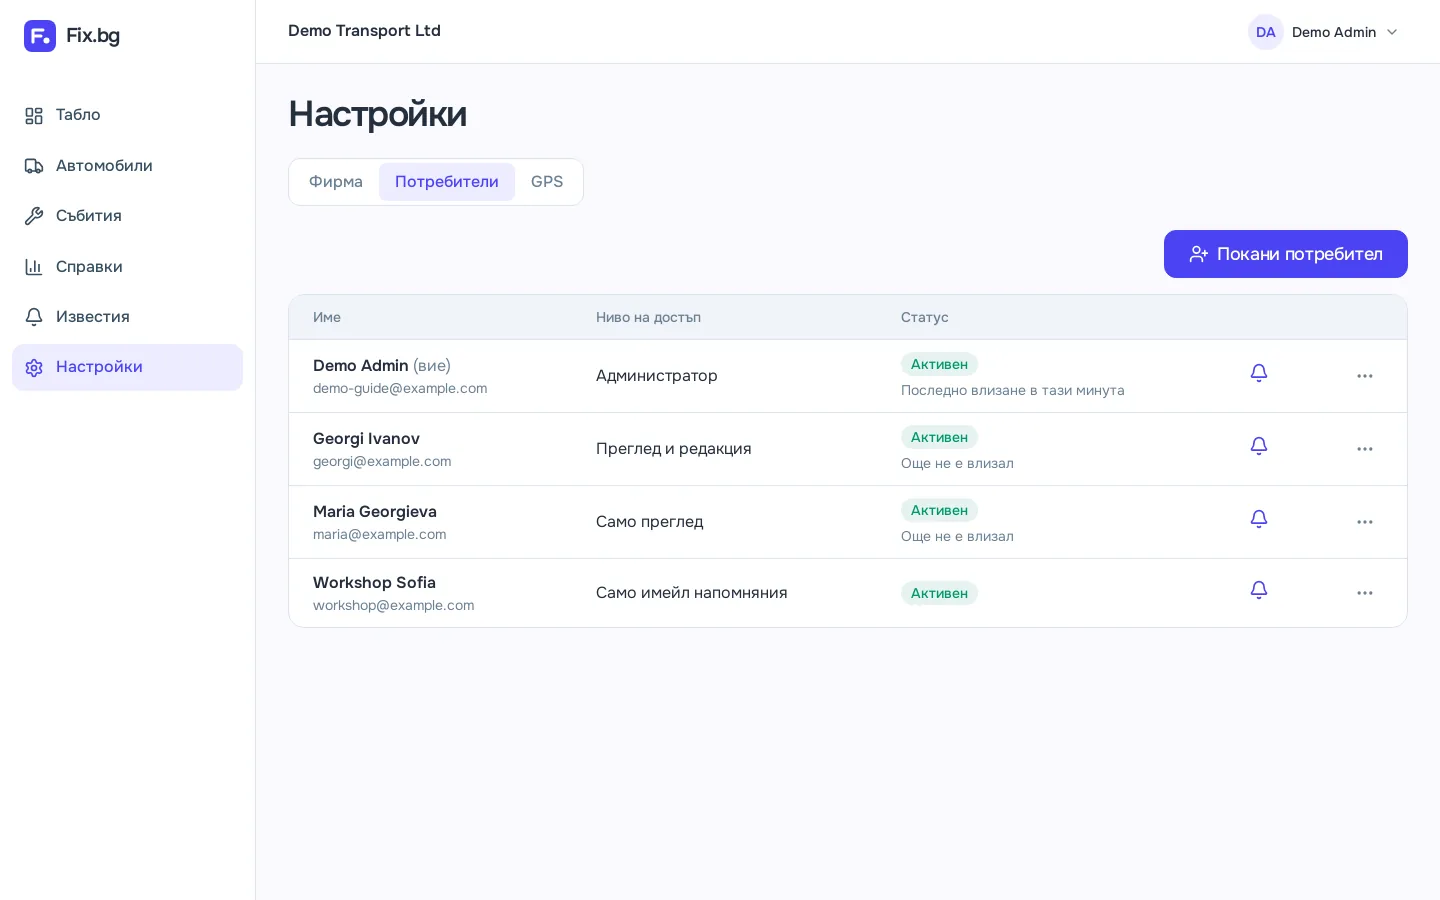The height and width of the screenshot is (900, 1440).
Task: Click the bell icon for Workshop Sofia
Action: [1259, 590]
